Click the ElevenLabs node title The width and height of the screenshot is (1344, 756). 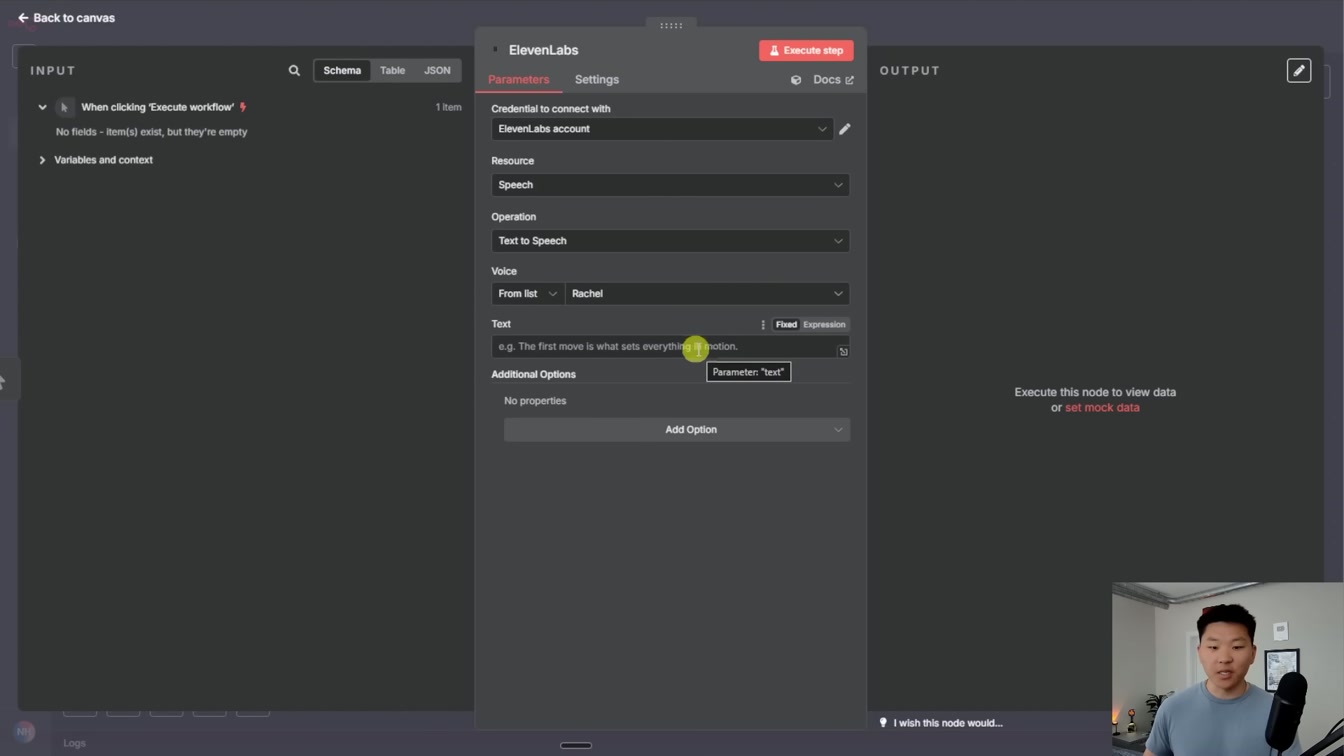(x=543, y=50)
